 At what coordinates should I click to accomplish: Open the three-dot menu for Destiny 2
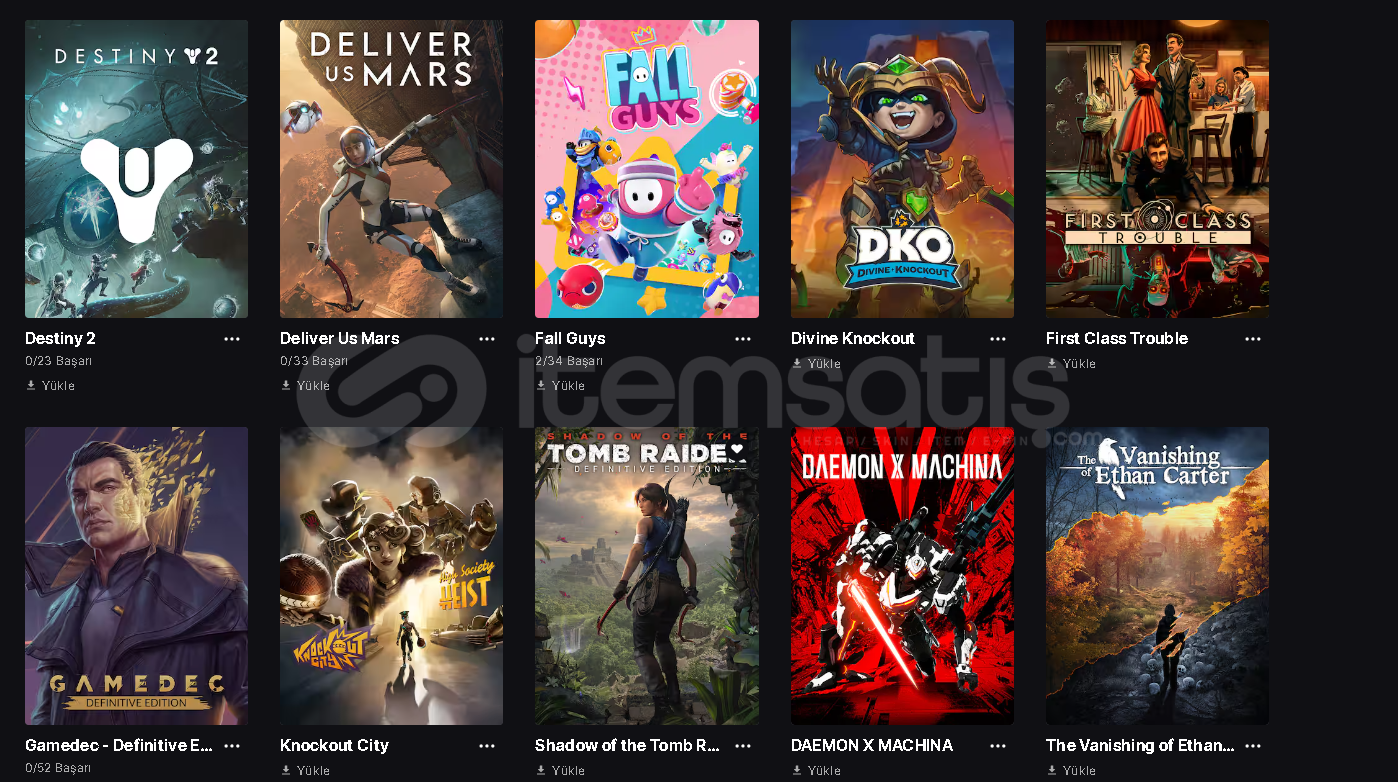coord(232,339)
